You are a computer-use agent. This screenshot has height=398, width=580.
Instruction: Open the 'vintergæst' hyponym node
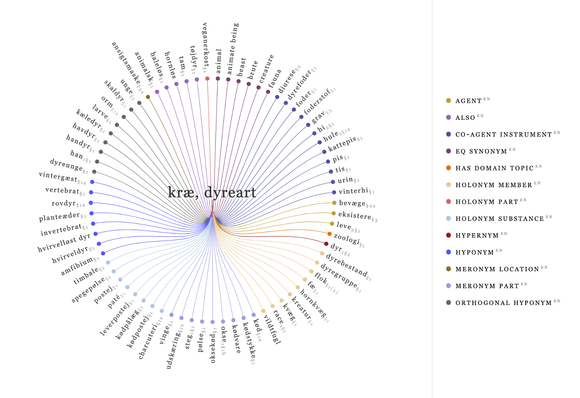coord(63,178)
